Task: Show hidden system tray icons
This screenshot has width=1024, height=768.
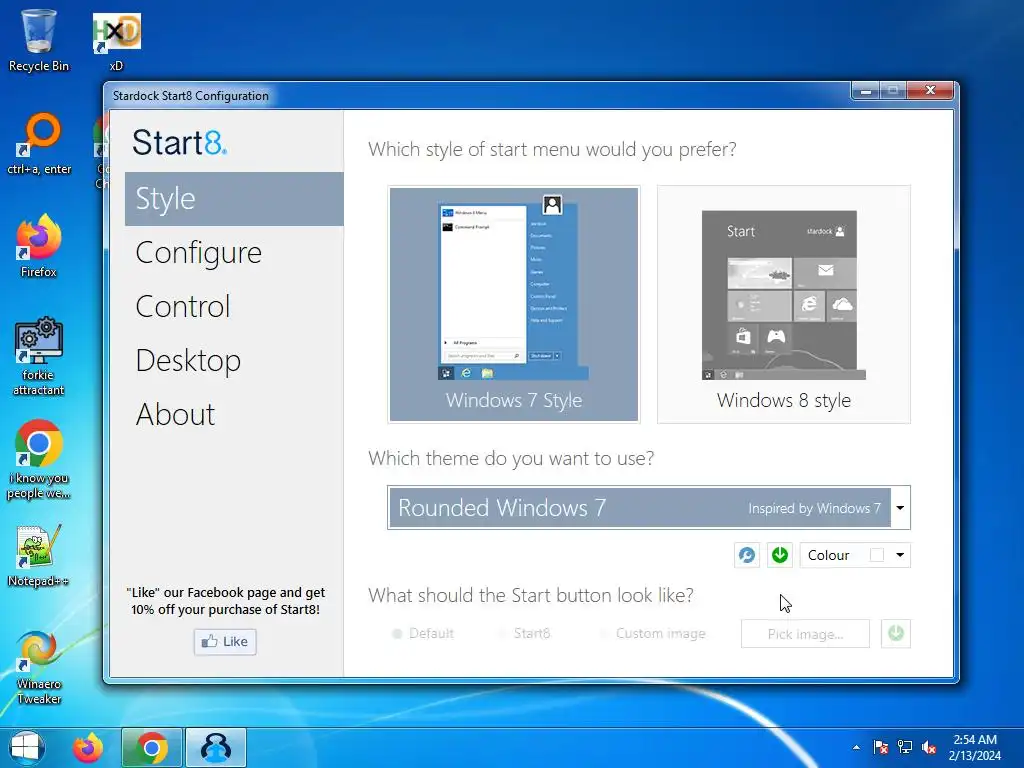Action: (x=856, y=747)
